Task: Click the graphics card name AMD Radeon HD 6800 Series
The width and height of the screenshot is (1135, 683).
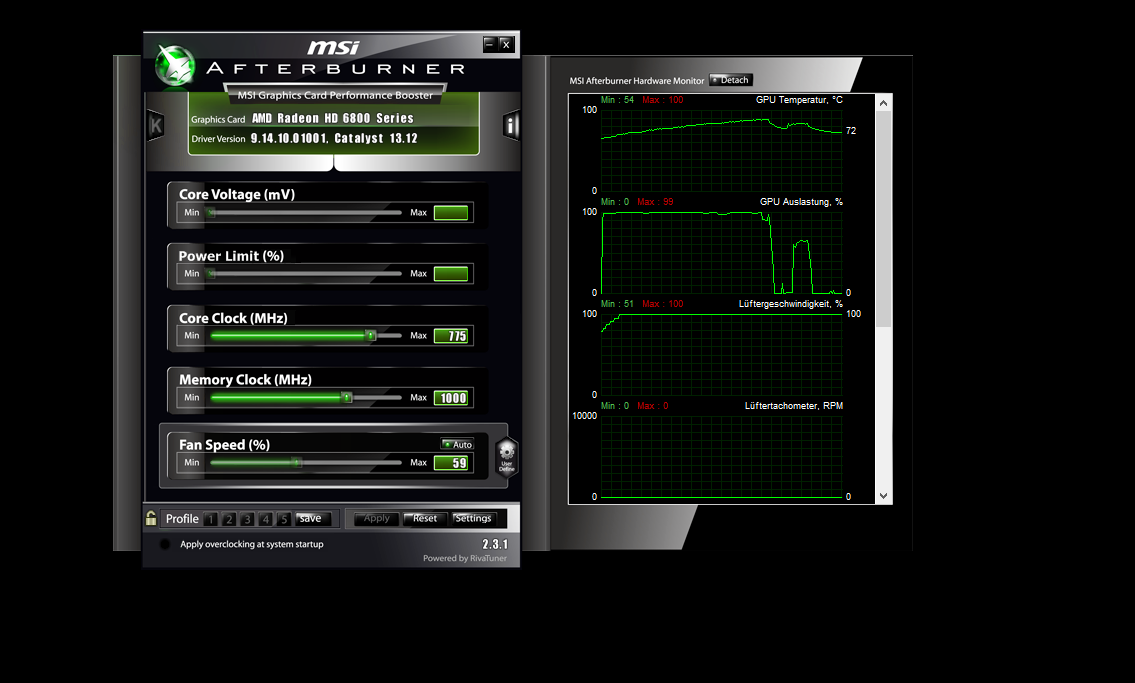Action: pyautogui.click(x=333, y=119)
